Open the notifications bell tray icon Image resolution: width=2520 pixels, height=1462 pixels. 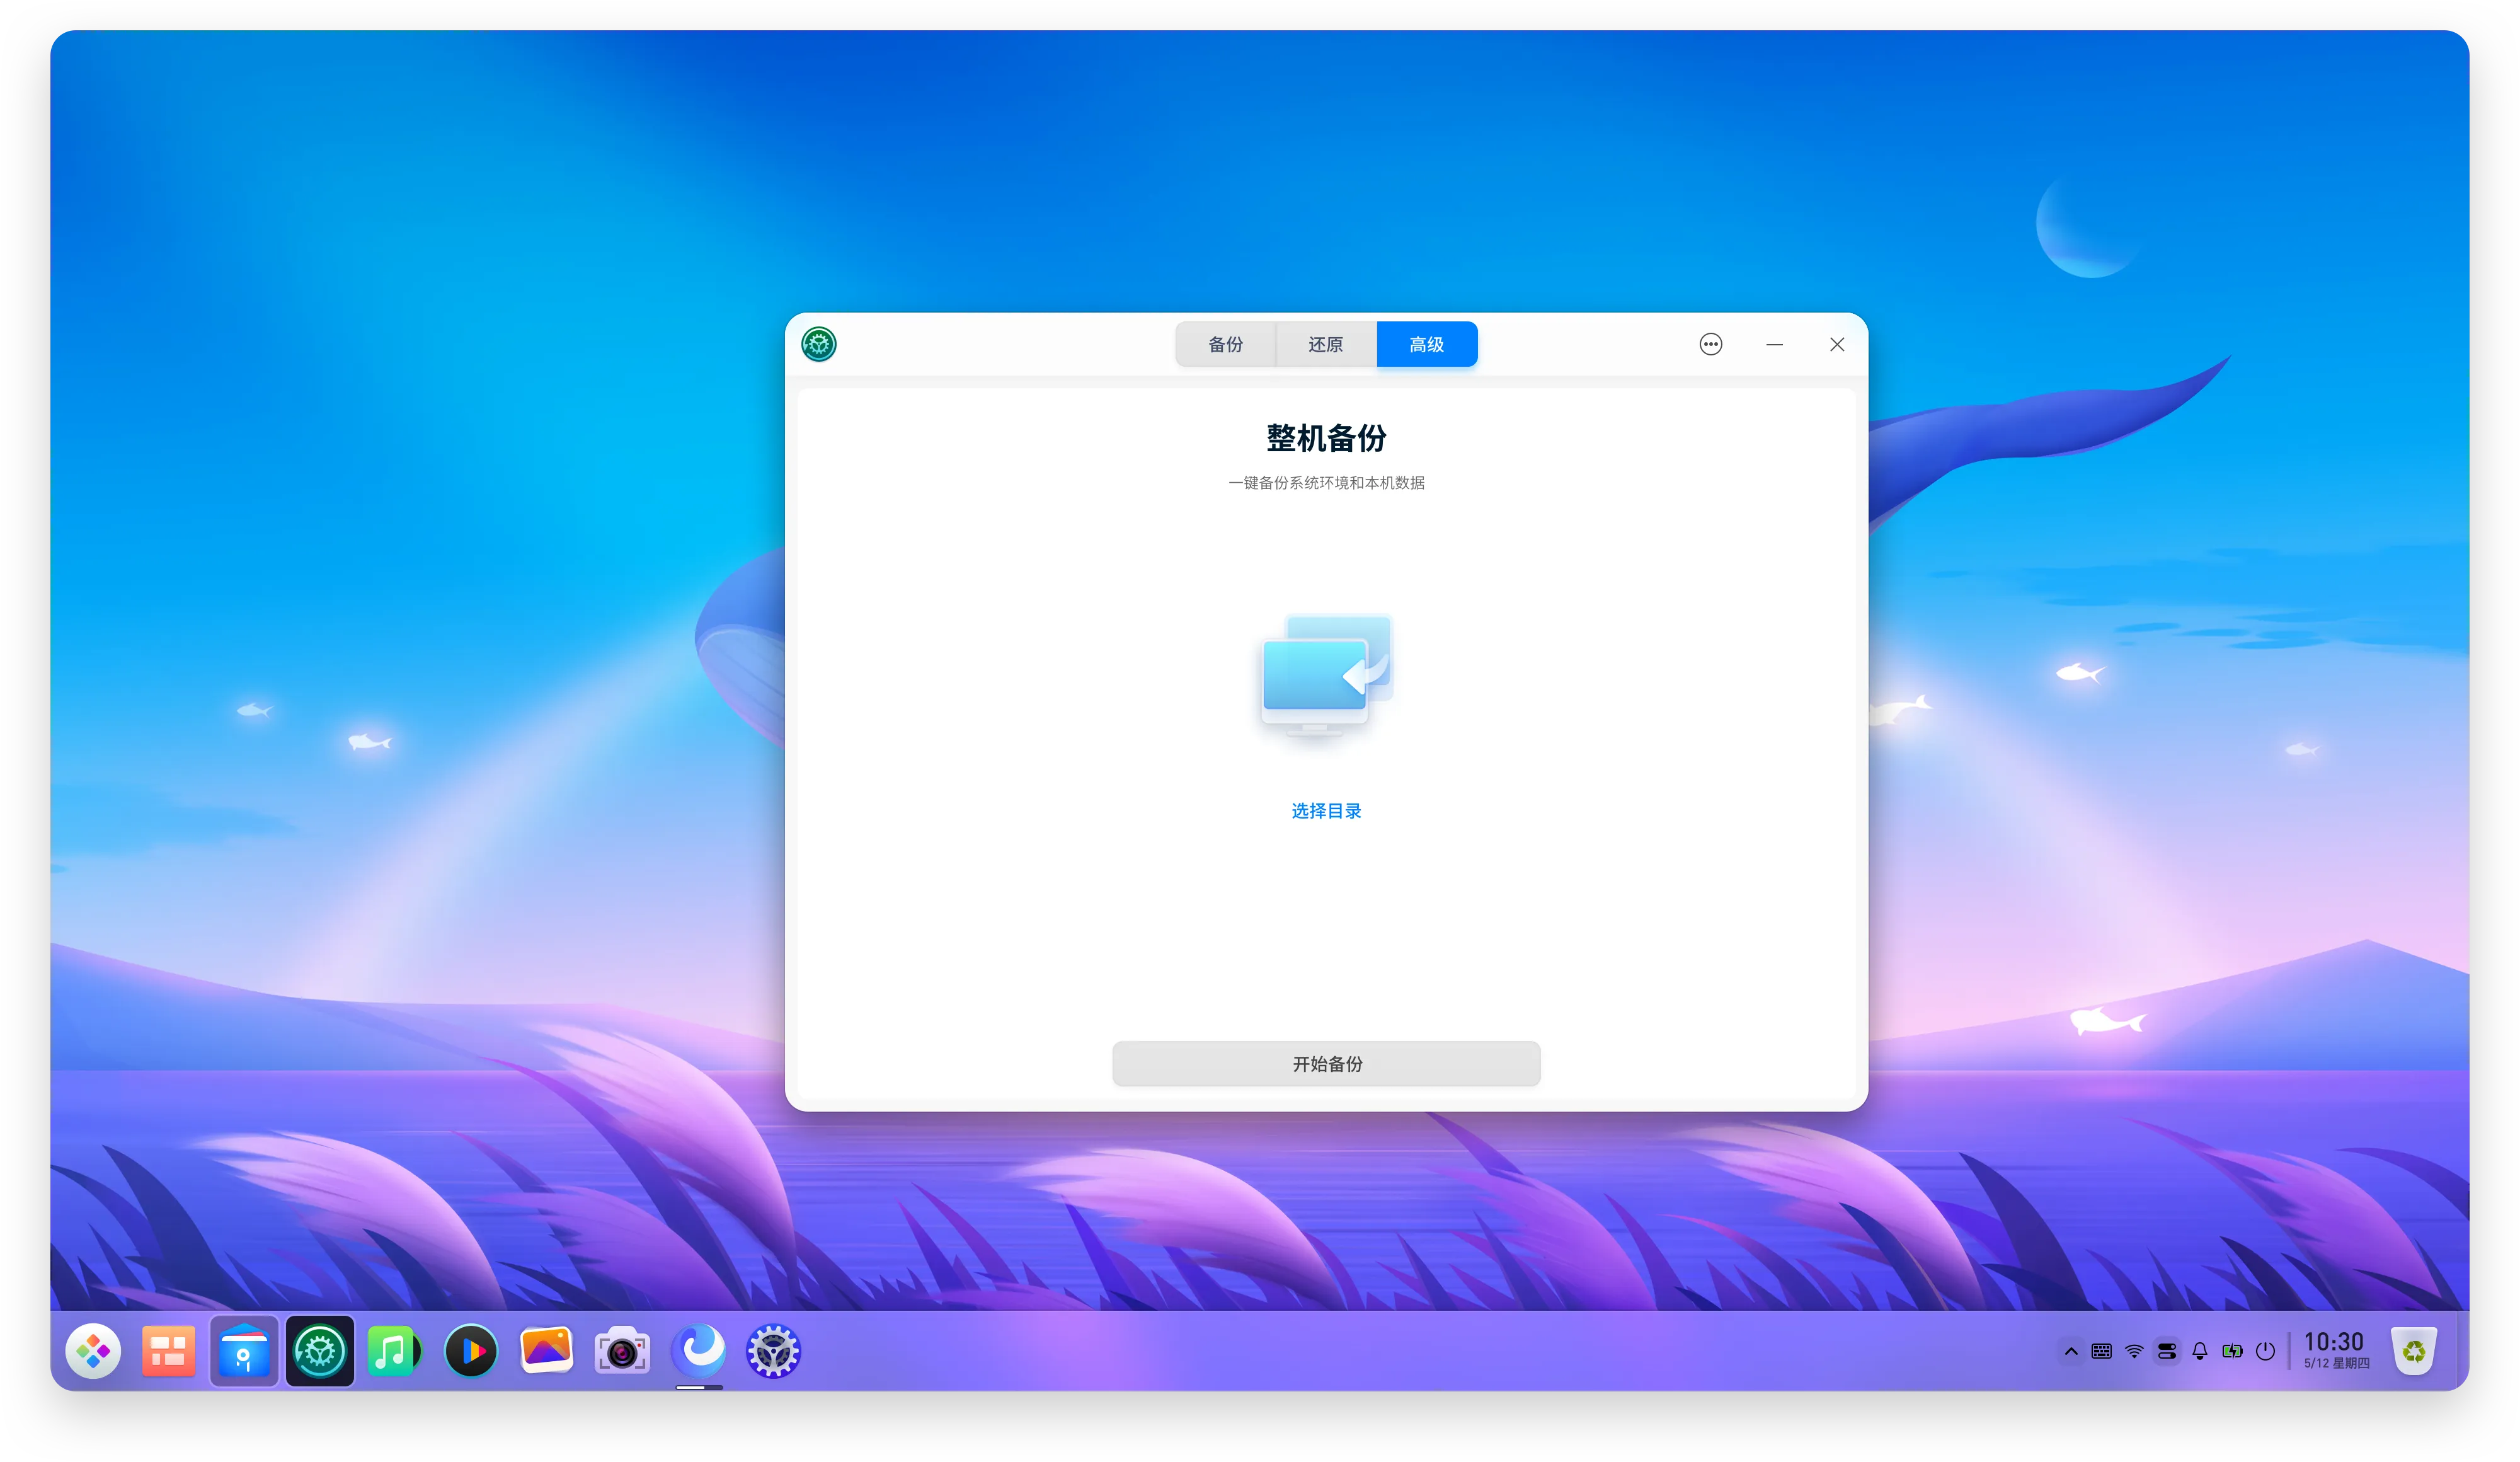coord(2200,1352)
